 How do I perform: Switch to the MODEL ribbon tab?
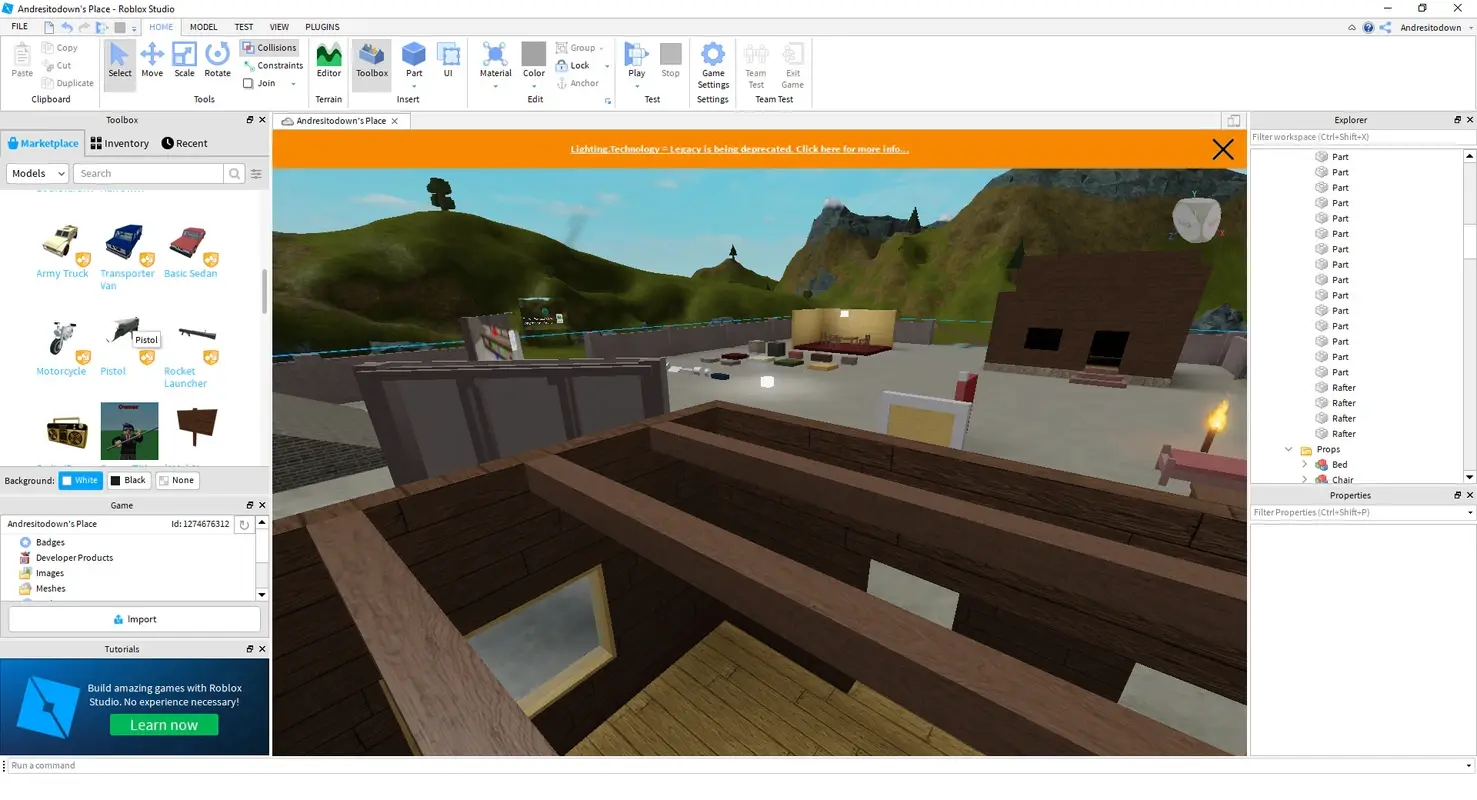point(203,27)
